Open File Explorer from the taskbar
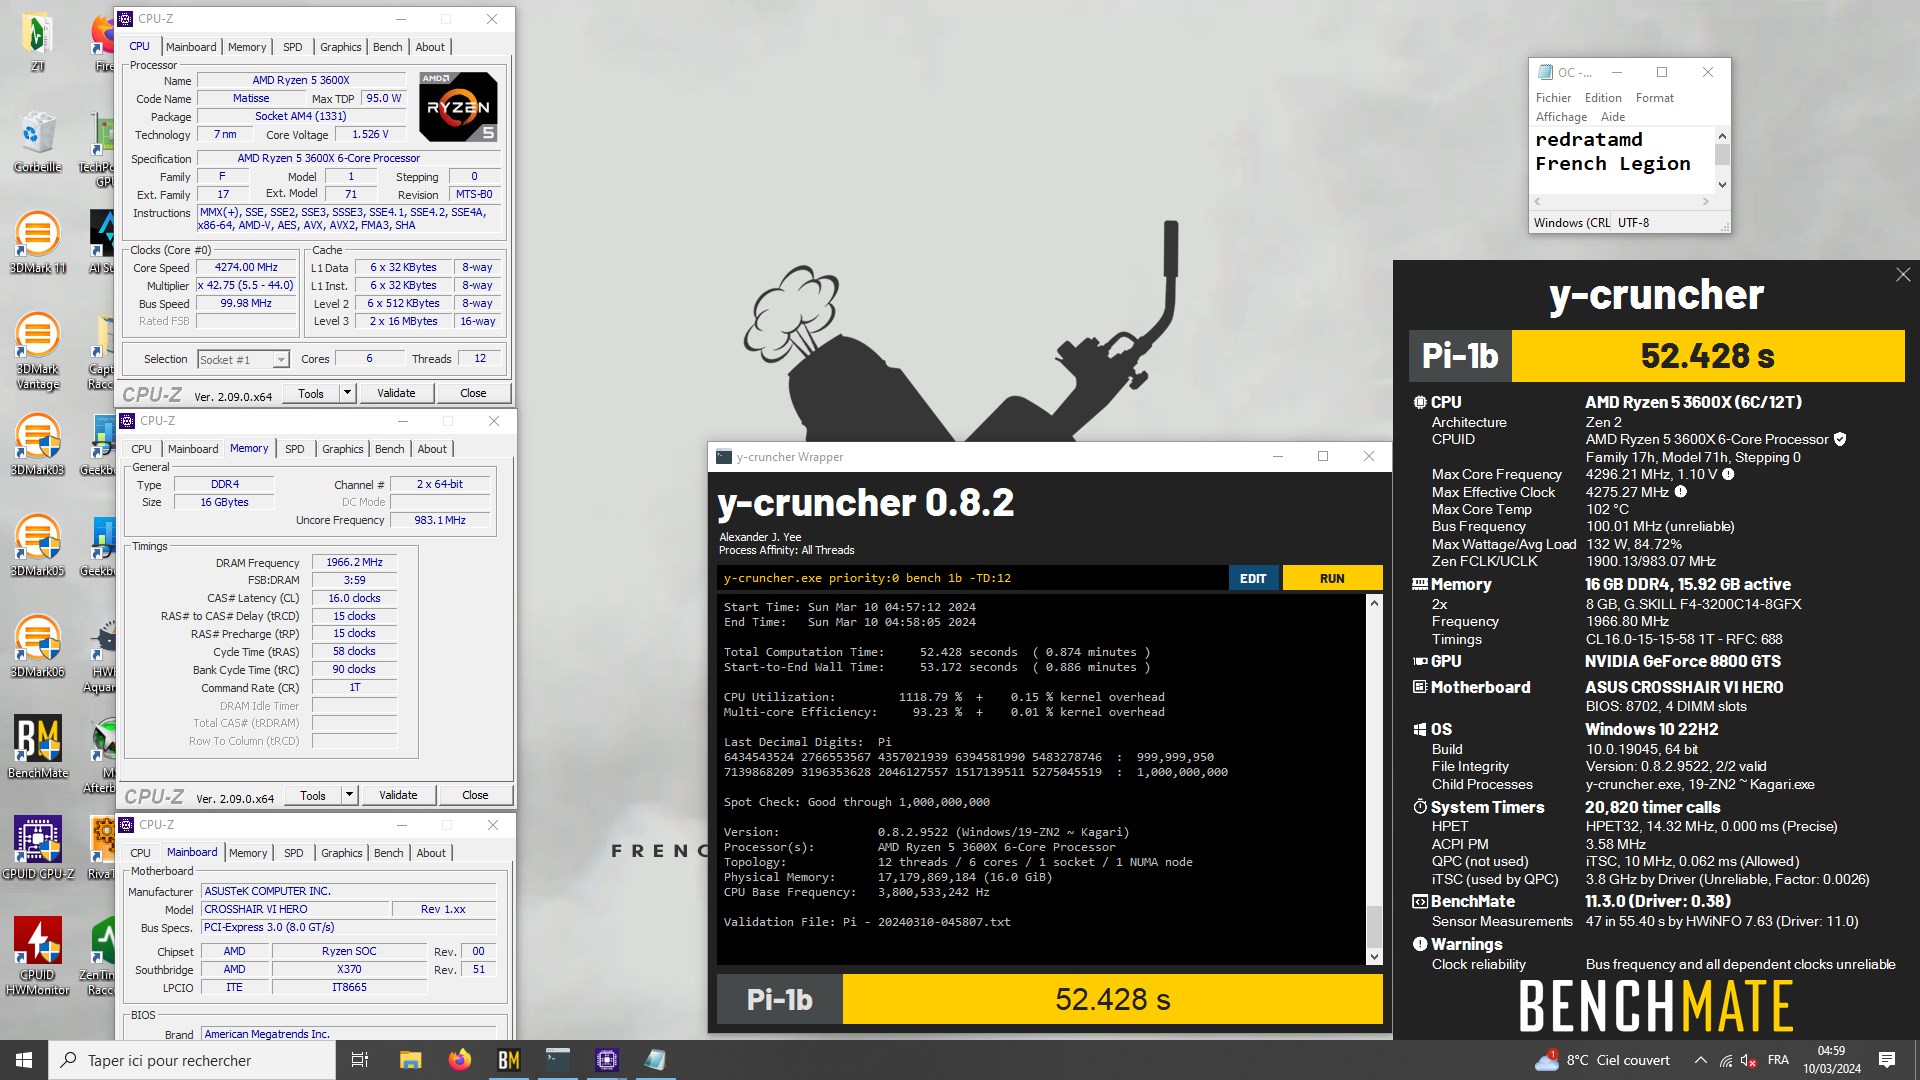This screenshot has height=1080, width=1920. coord(410,1060)
